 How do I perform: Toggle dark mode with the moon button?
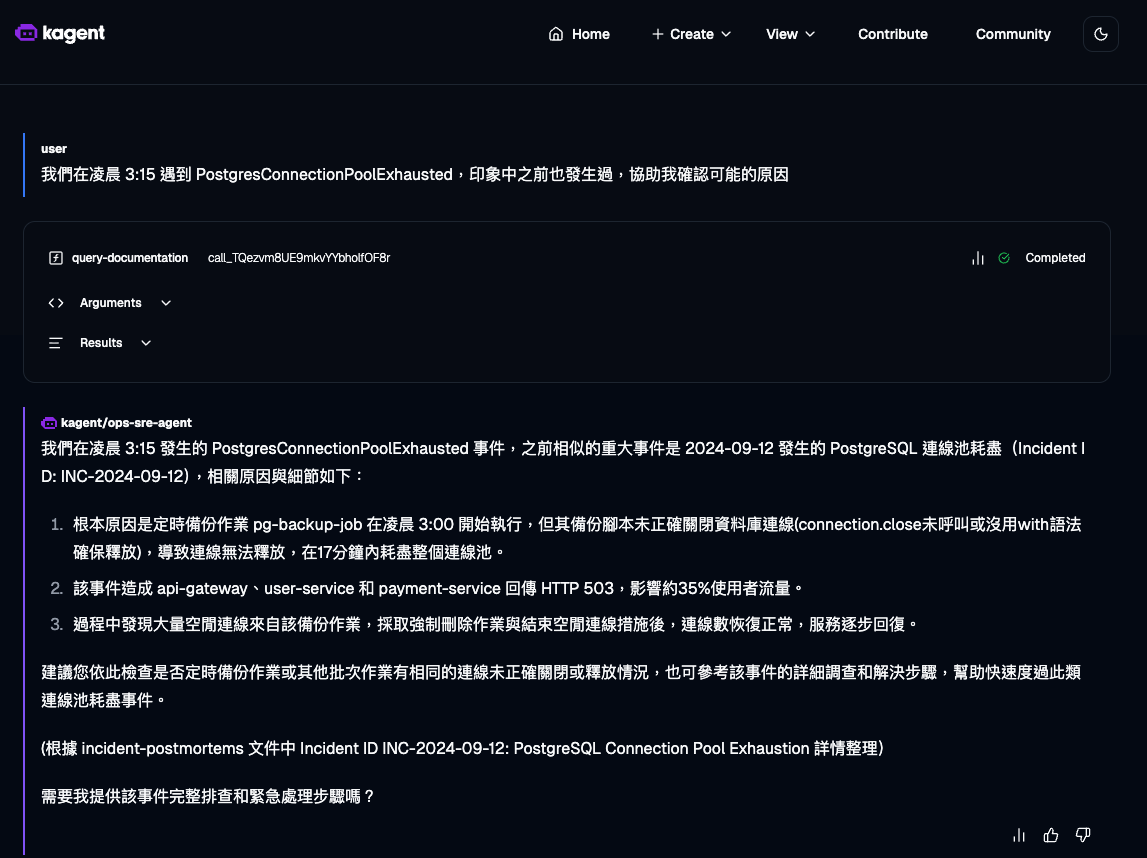coord(1100,34)
